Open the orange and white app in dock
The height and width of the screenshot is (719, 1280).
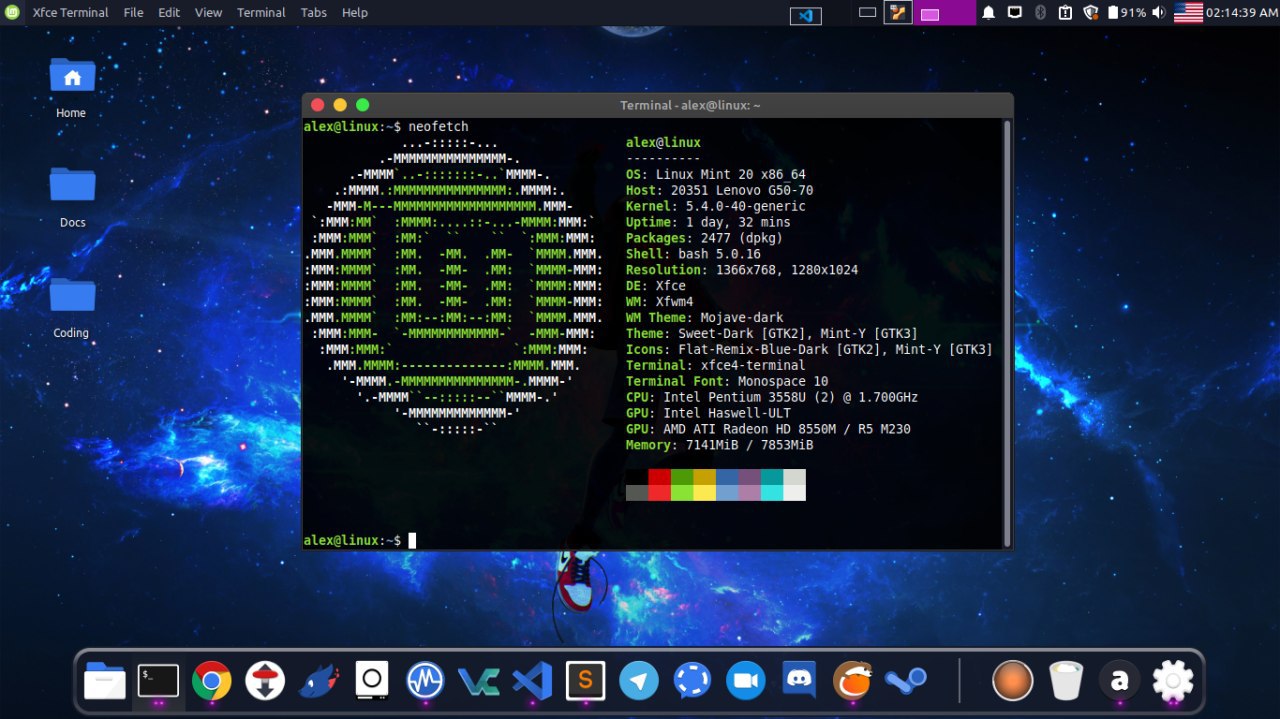click(853, 681)
